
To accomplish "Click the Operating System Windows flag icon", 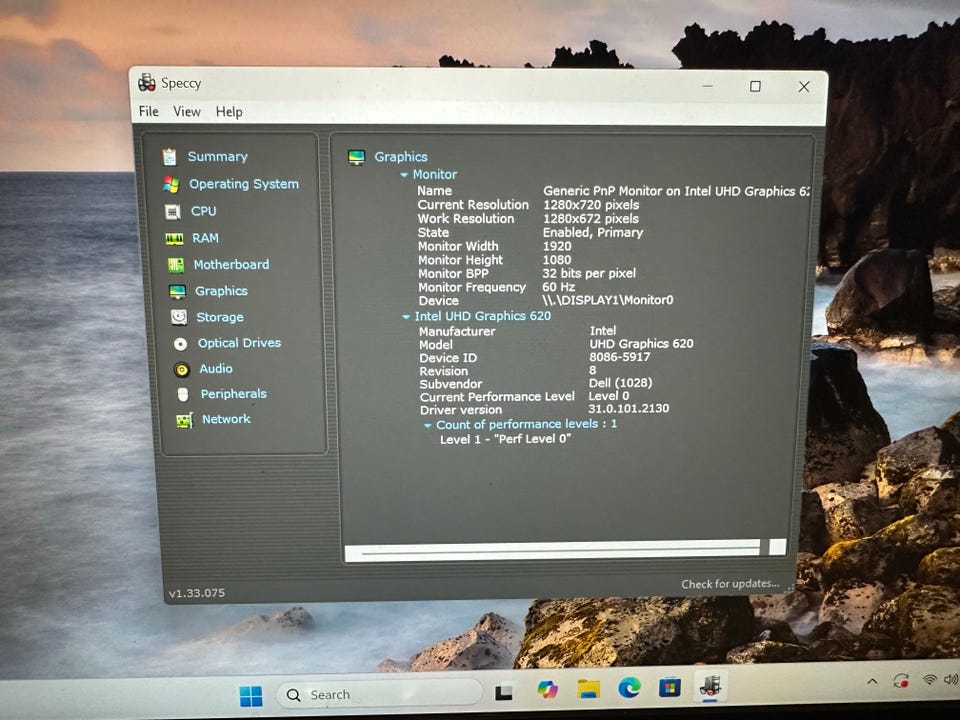I will point(171,184).
